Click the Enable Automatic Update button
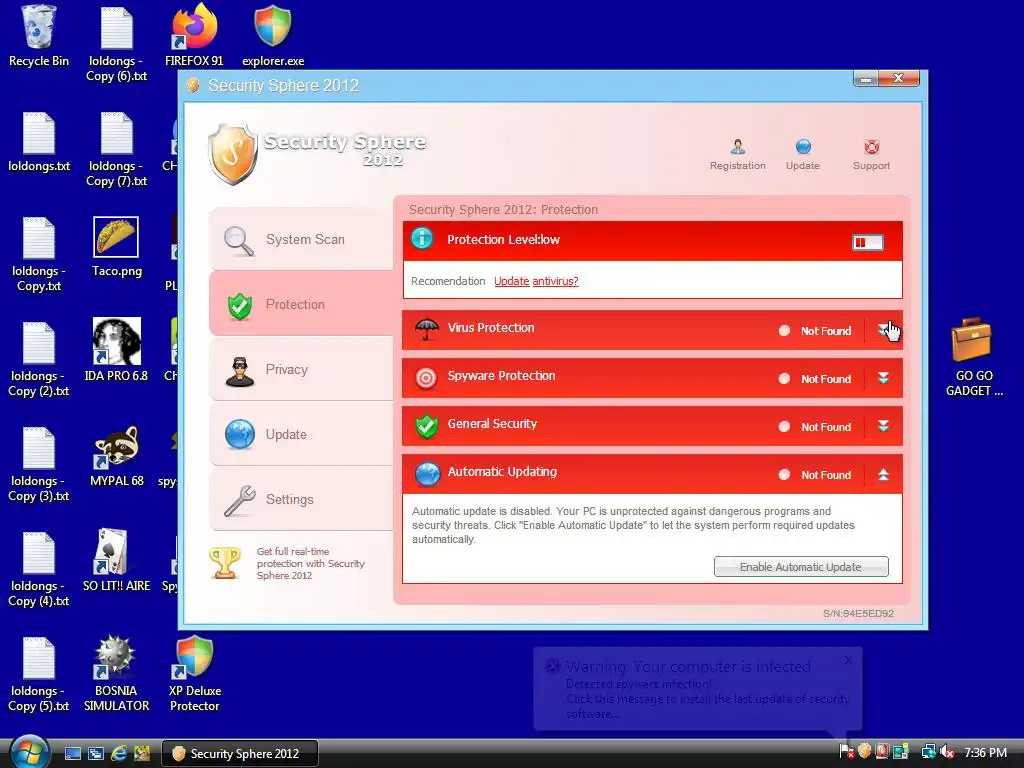 (801, 567)
